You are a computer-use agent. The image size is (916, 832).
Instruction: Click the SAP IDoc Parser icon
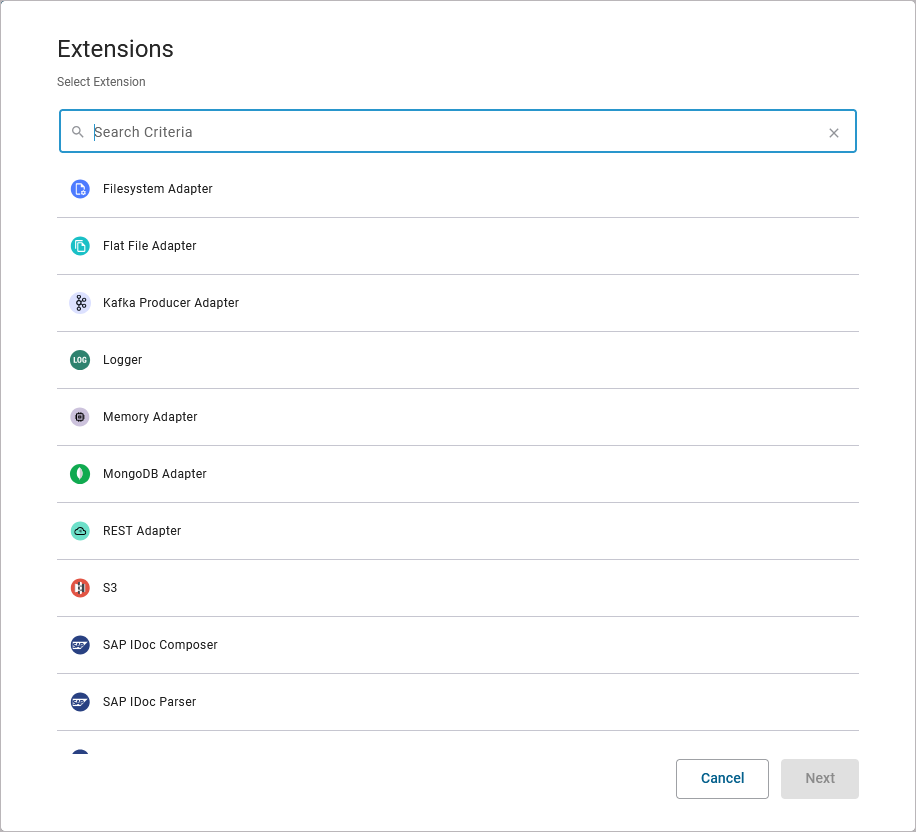coord(80,702)
